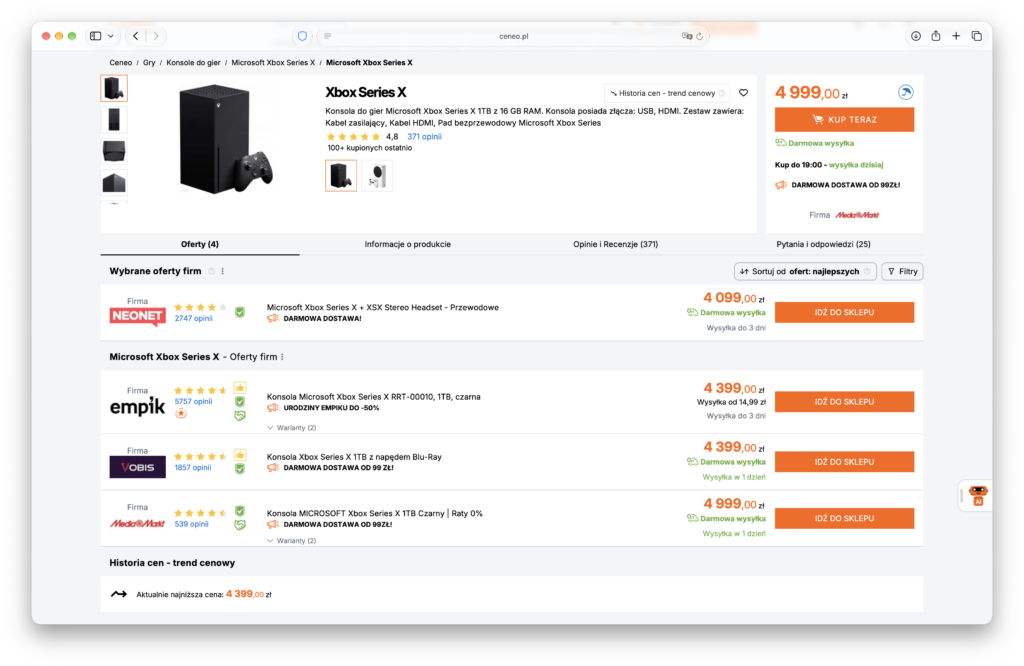Open Safari downloads icon
Image resolution: width=1024 pixels, height=666 pixels.
point(916,36)
